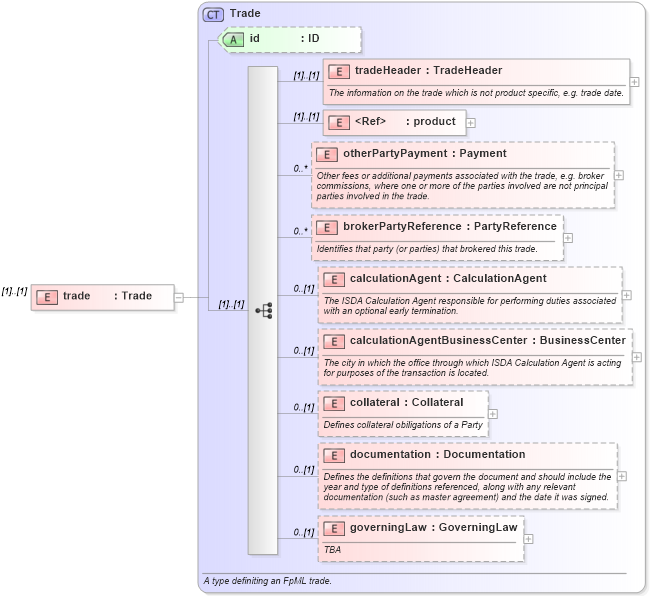Expand the collateral element

click(493, 414)
